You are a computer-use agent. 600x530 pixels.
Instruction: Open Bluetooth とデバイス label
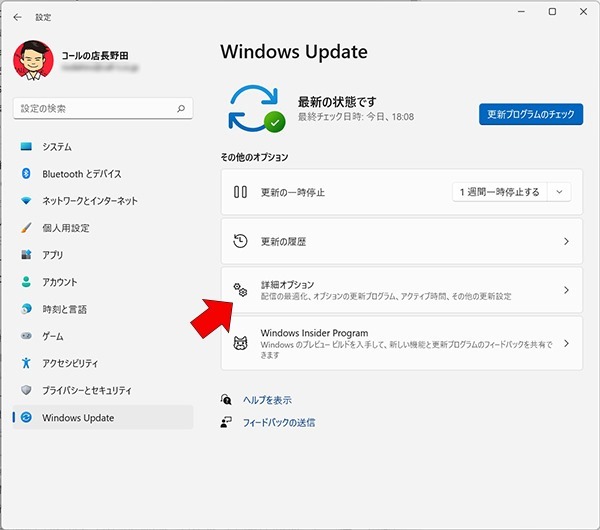(82, 174)
